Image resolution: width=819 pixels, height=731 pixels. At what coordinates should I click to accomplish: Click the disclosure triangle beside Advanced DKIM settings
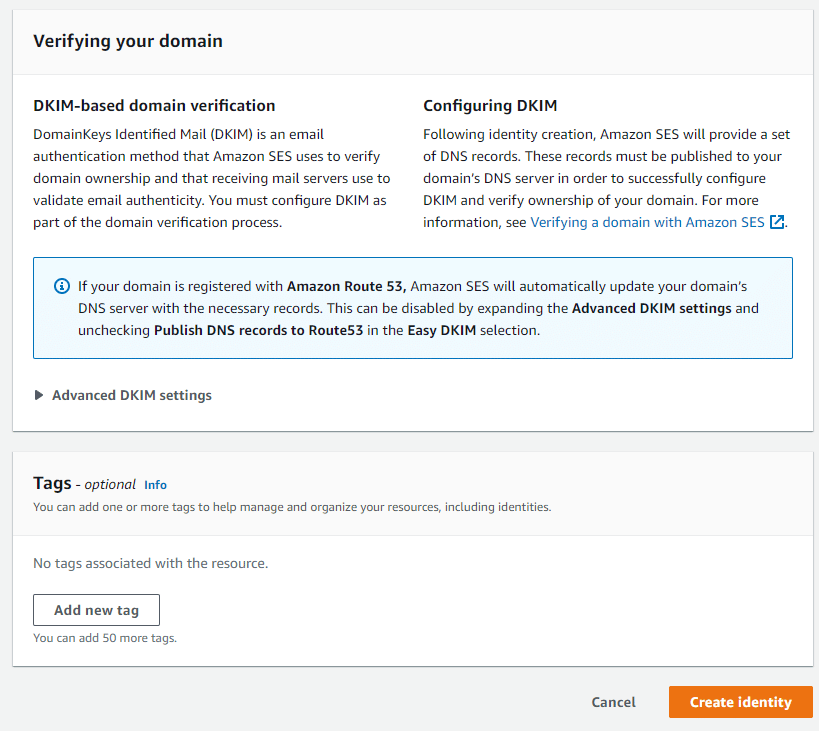coord(39,395)
